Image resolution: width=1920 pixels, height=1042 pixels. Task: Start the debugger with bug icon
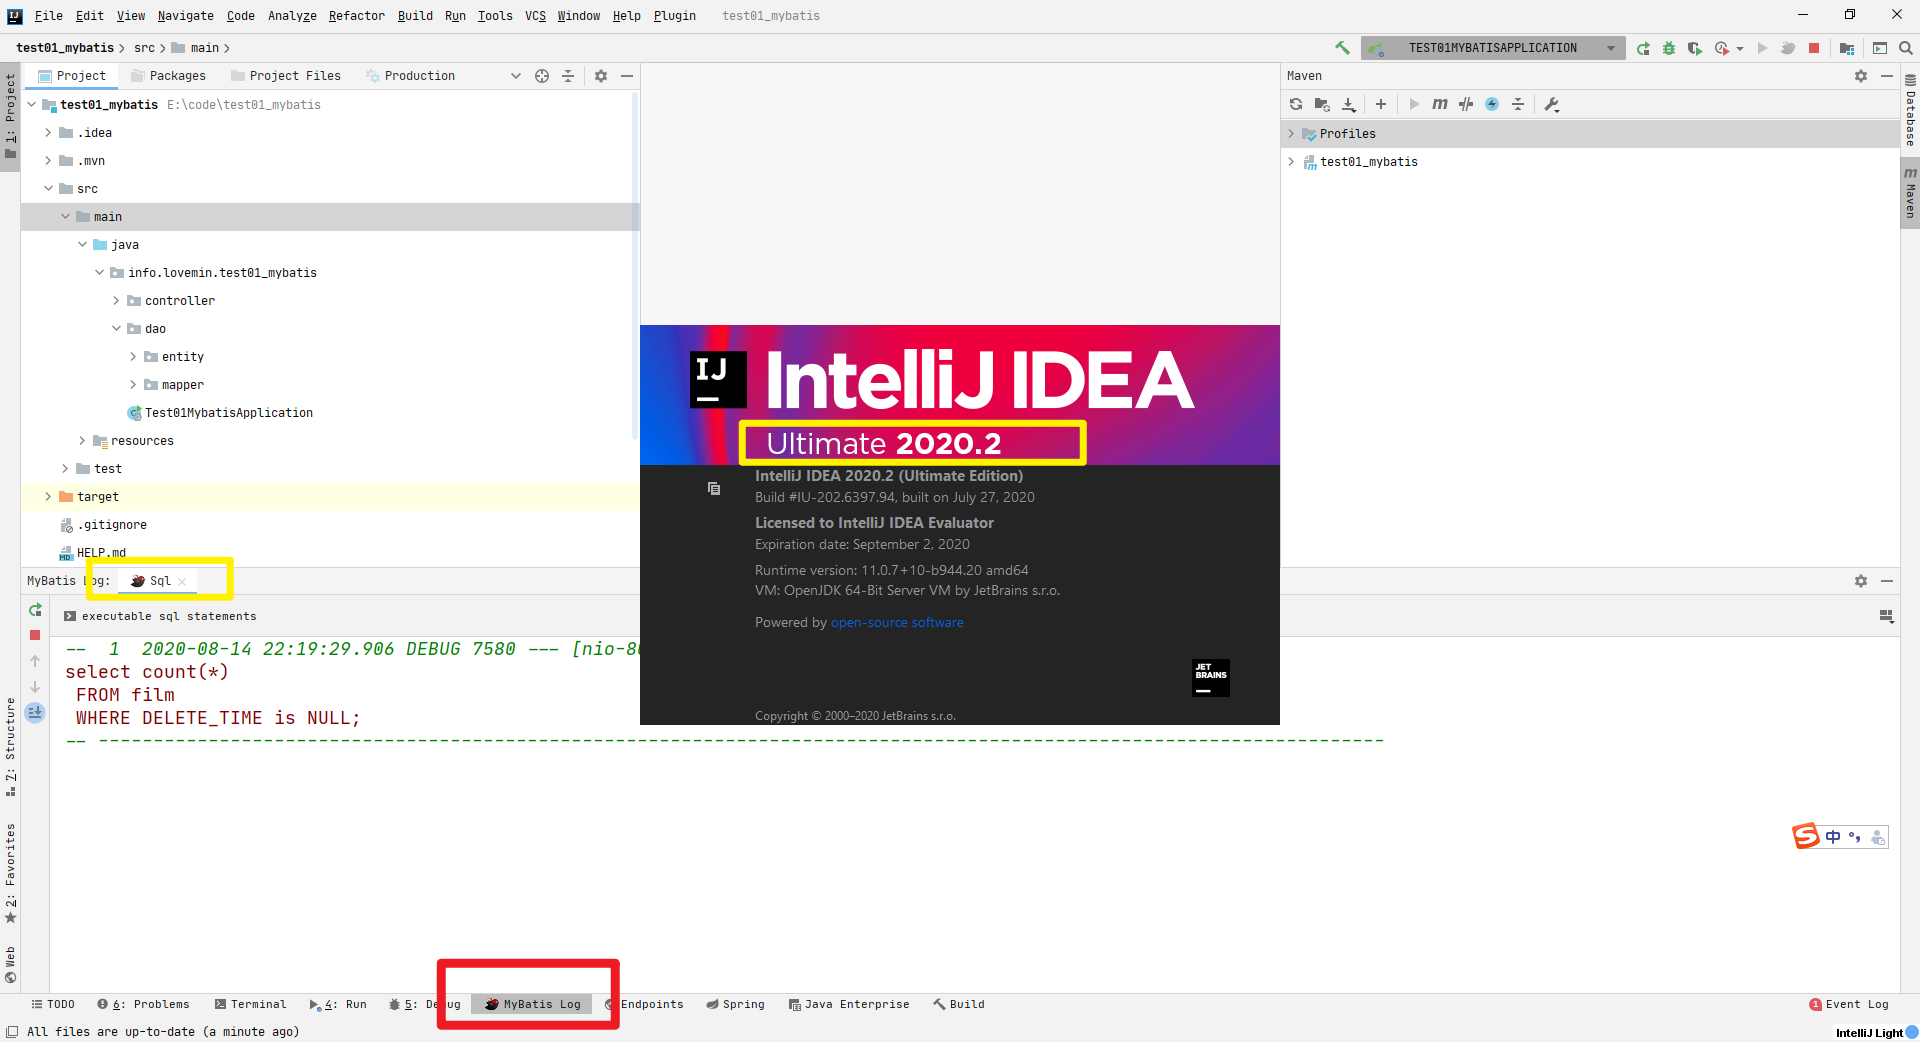coord(1668,48)
